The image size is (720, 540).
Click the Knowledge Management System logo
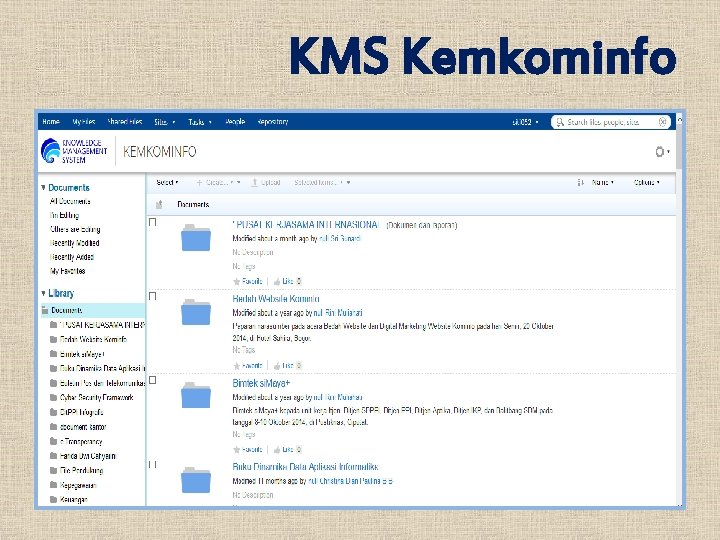[74, 151]
